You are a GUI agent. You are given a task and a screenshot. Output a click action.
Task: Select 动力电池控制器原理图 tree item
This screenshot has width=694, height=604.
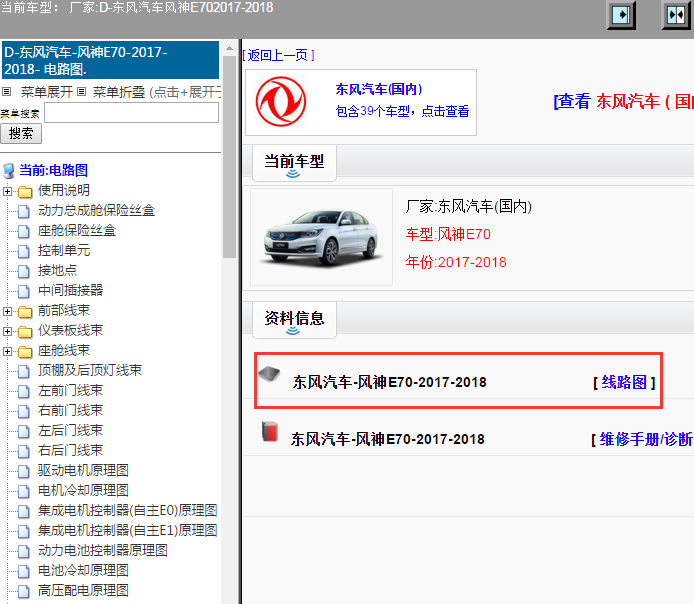(x=103, y=550)
